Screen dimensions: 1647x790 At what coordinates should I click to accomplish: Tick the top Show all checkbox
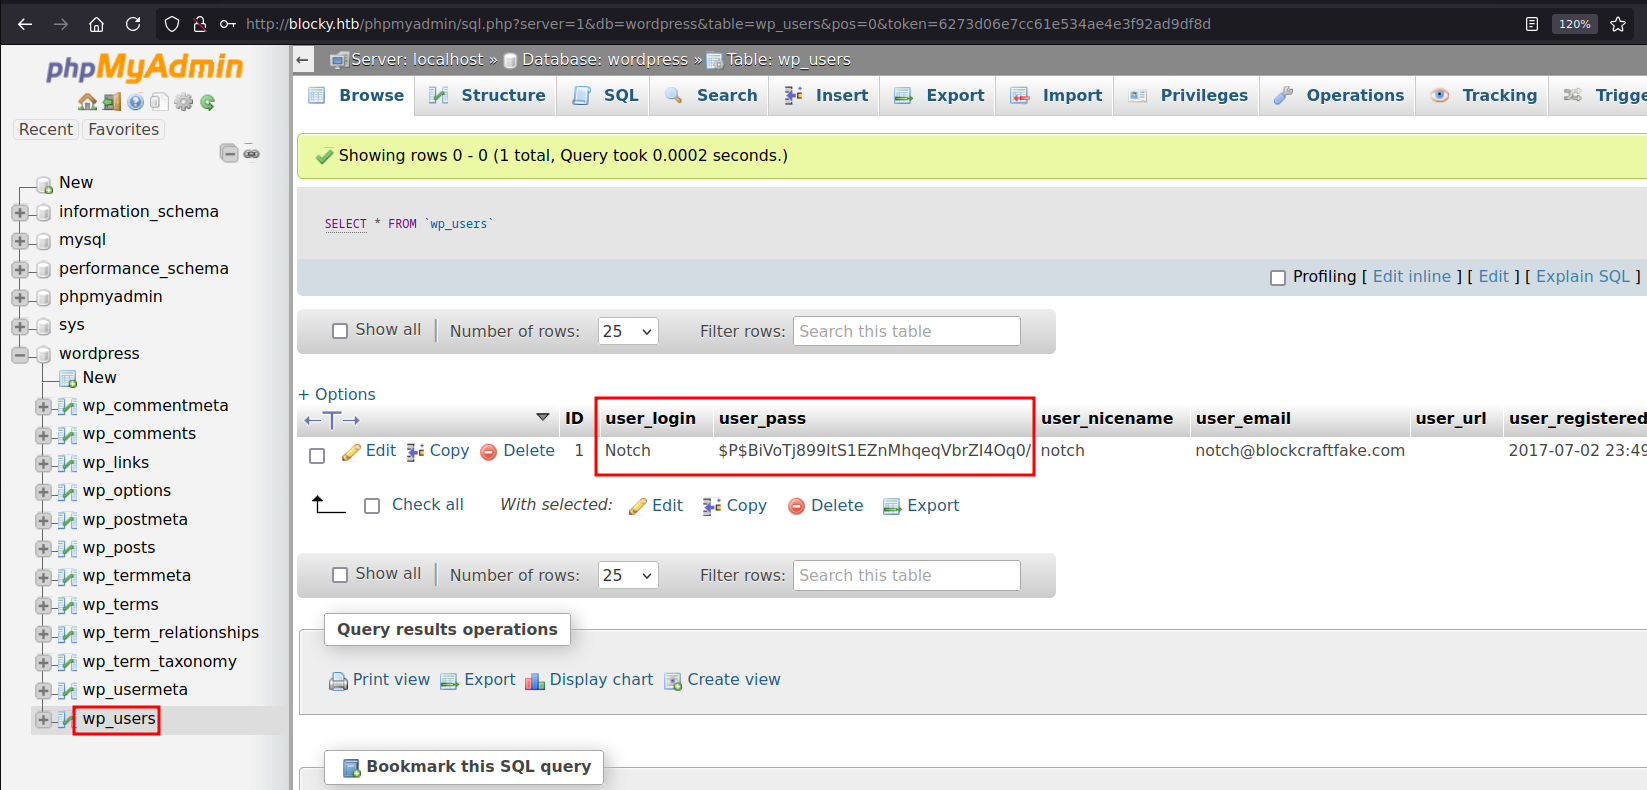click(x=340, y=331)
